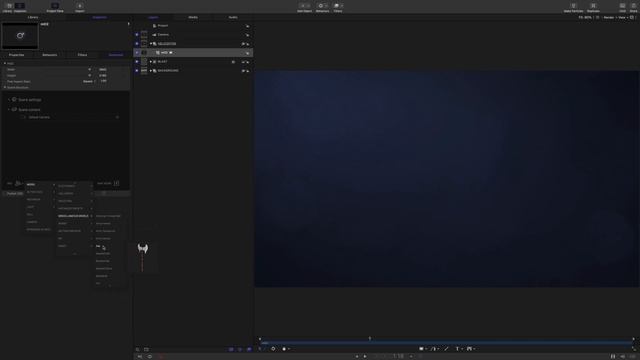
Task: Expand the BACKGROUND group disclosure triangle
Action: click(x=151, y=71)
